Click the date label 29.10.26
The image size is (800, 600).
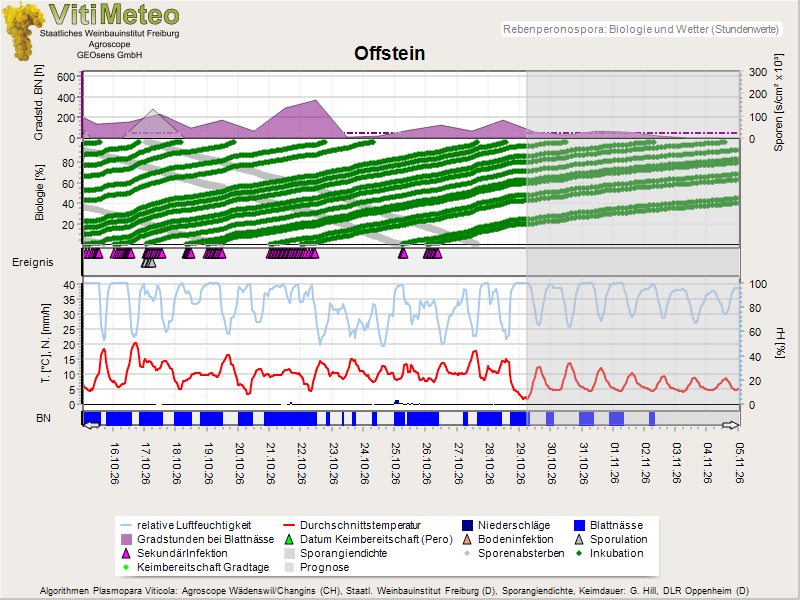click(x=520, y=464)
